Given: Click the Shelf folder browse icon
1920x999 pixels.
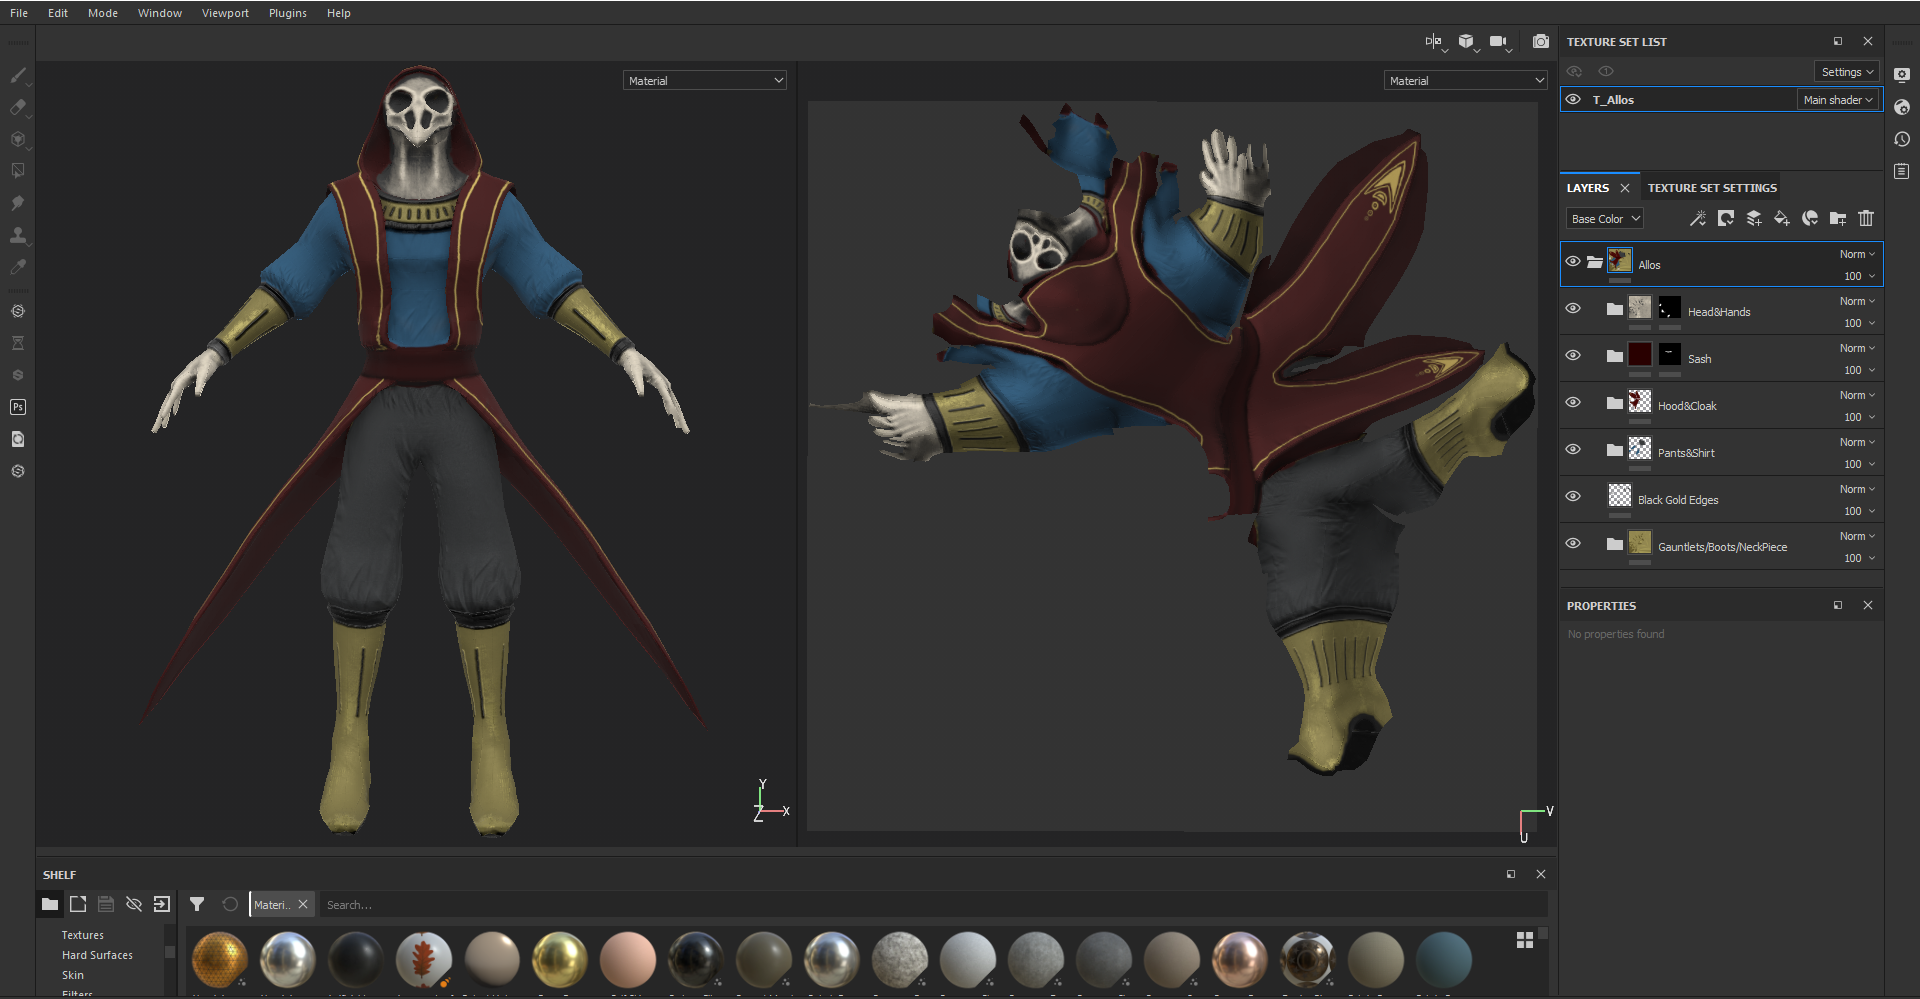Looking at the screenshot, I should point(50,904).
